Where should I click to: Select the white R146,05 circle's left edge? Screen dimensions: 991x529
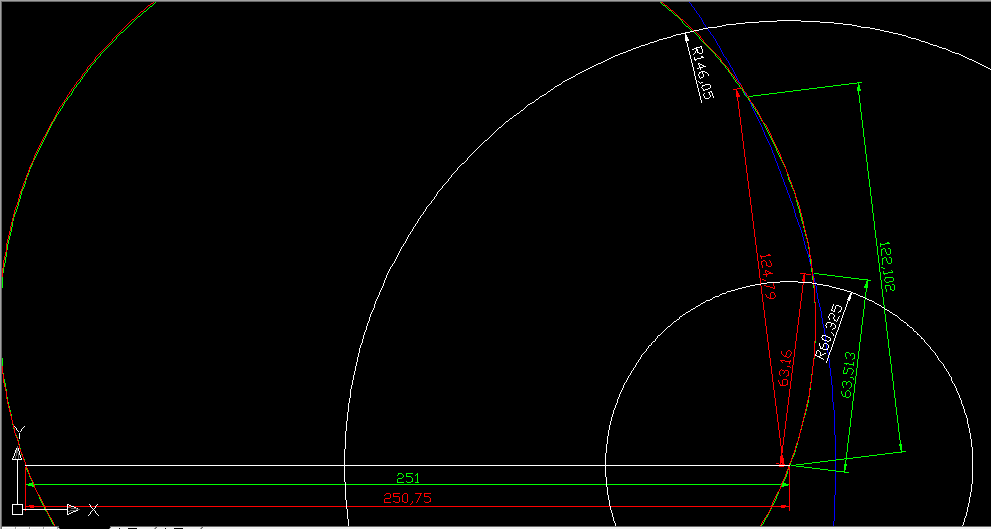click(345, 465)
